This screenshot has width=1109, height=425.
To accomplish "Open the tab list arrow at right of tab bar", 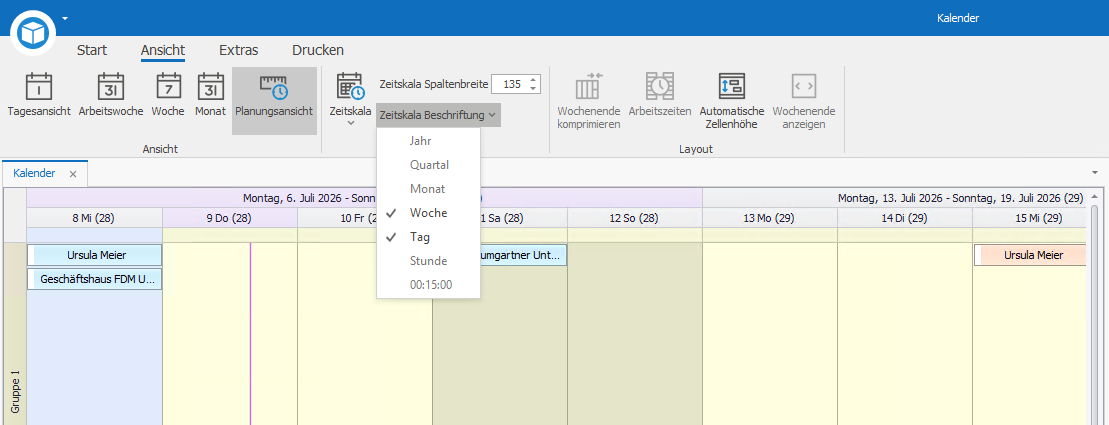I will click(1095, 173).
